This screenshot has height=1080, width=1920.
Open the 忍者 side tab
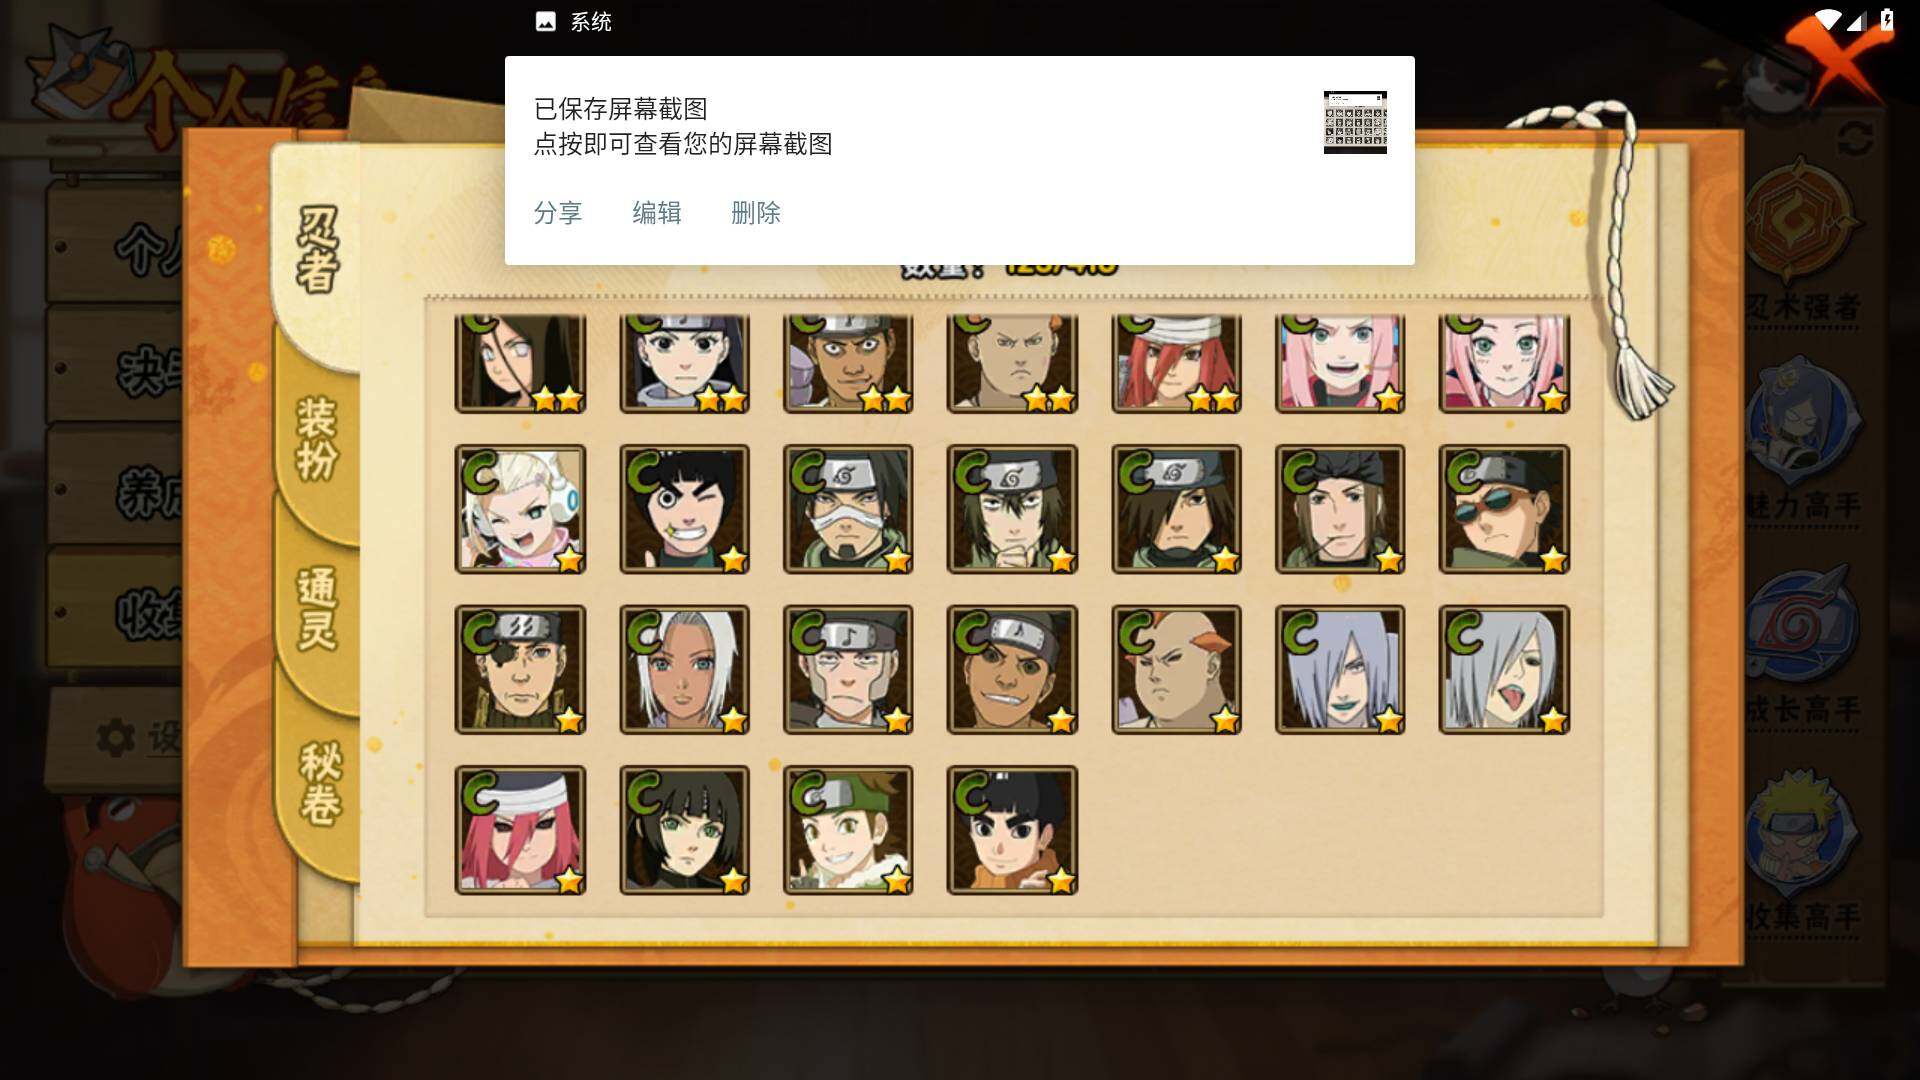click(318, 250)
